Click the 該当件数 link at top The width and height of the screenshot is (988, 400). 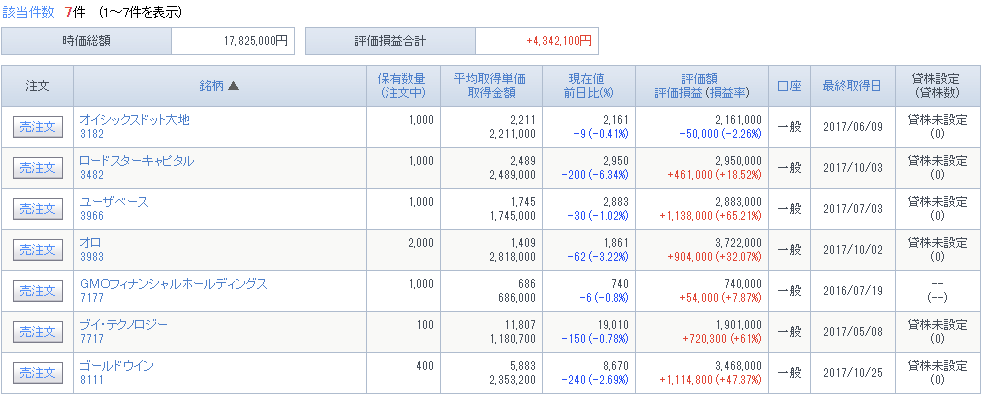tap(28, 13)
